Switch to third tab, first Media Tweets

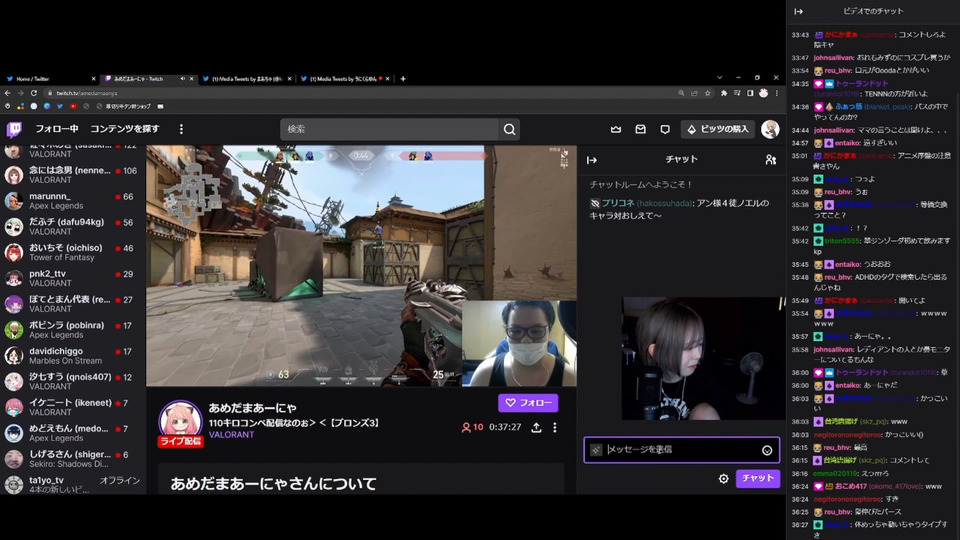point(246,78)
